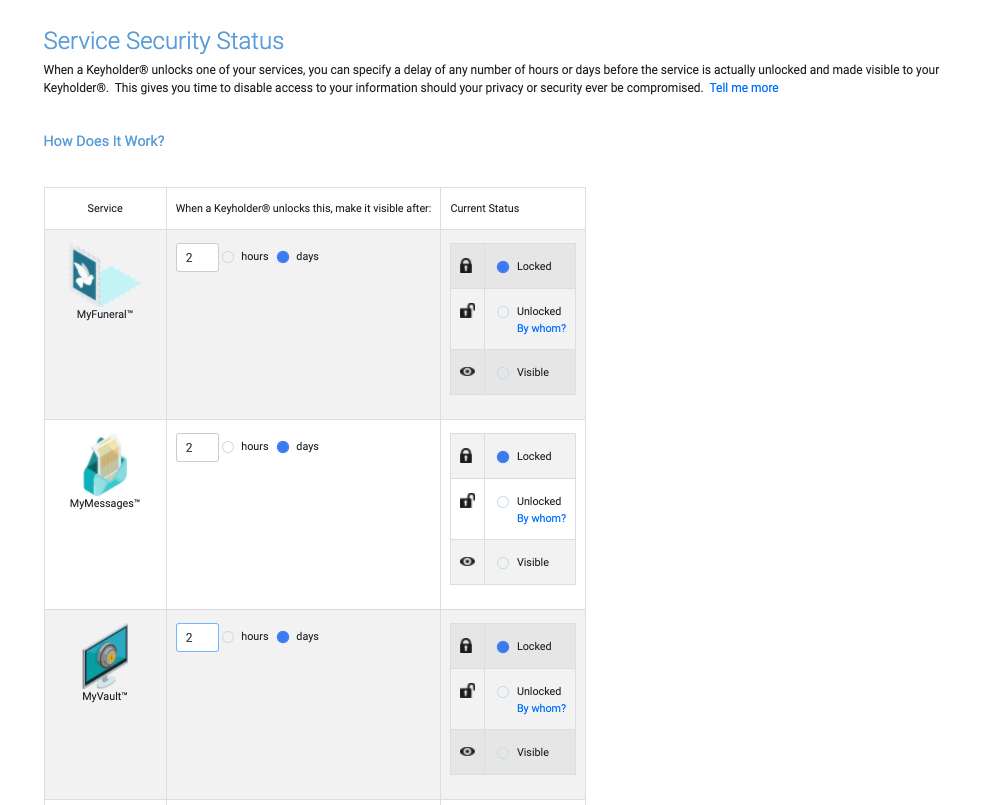
Task: Click the closed padlock icon for MyFuneral
Action: (x=466, y=266)
